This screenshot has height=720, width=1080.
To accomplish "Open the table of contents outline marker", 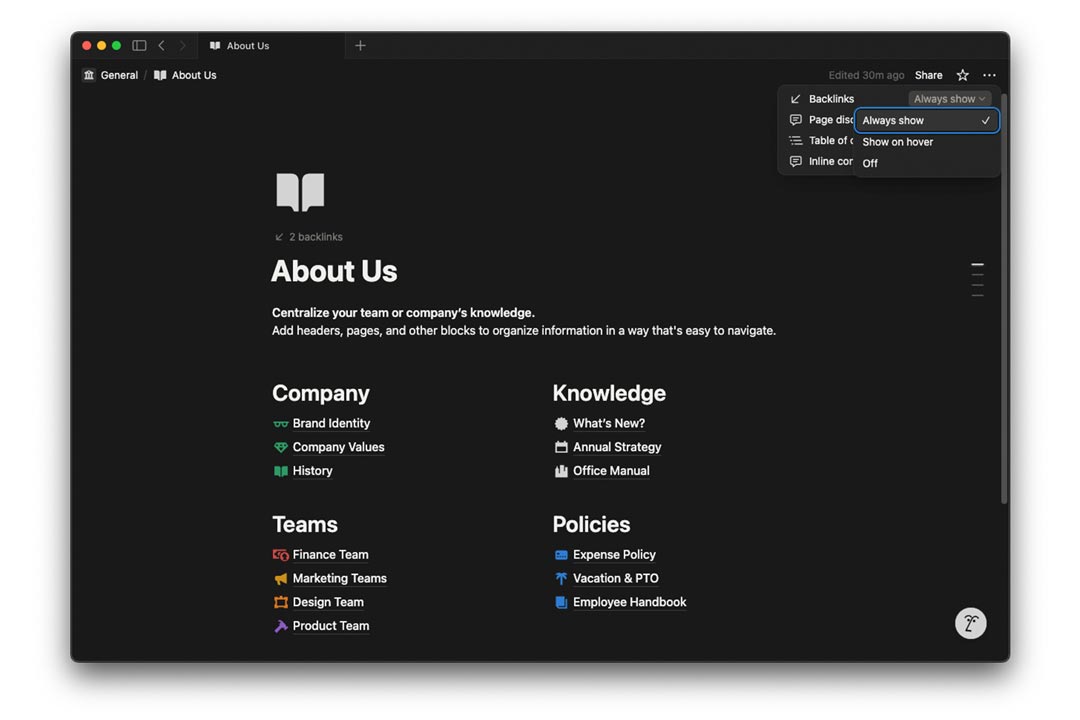I will click(977, 280).
